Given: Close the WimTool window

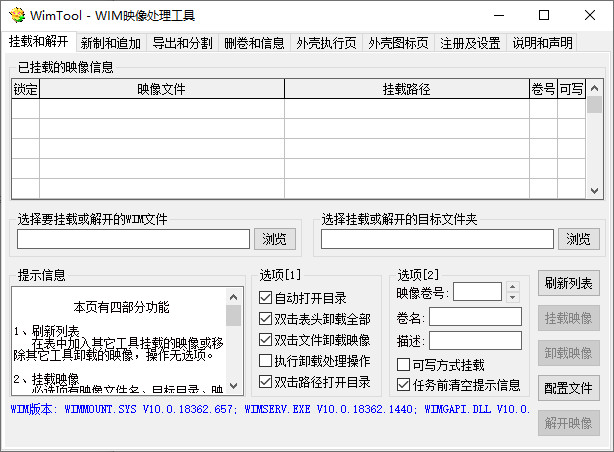Looking at the screenshot, I should 590,15.
